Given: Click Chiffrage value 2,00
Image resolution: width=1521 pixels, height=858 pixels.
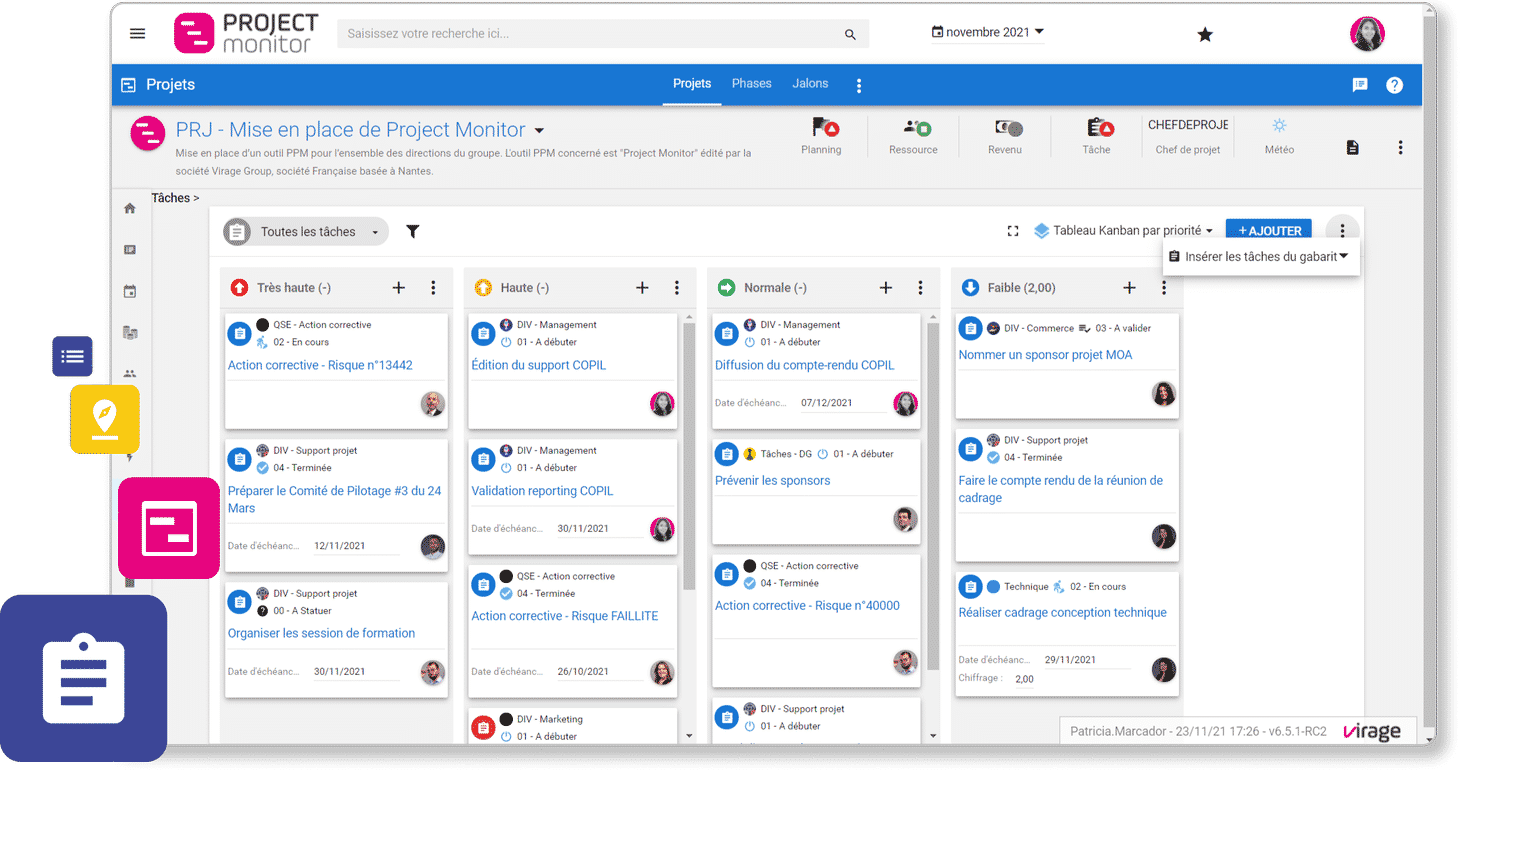Looking at the screenshot, I should point(1025,679).
